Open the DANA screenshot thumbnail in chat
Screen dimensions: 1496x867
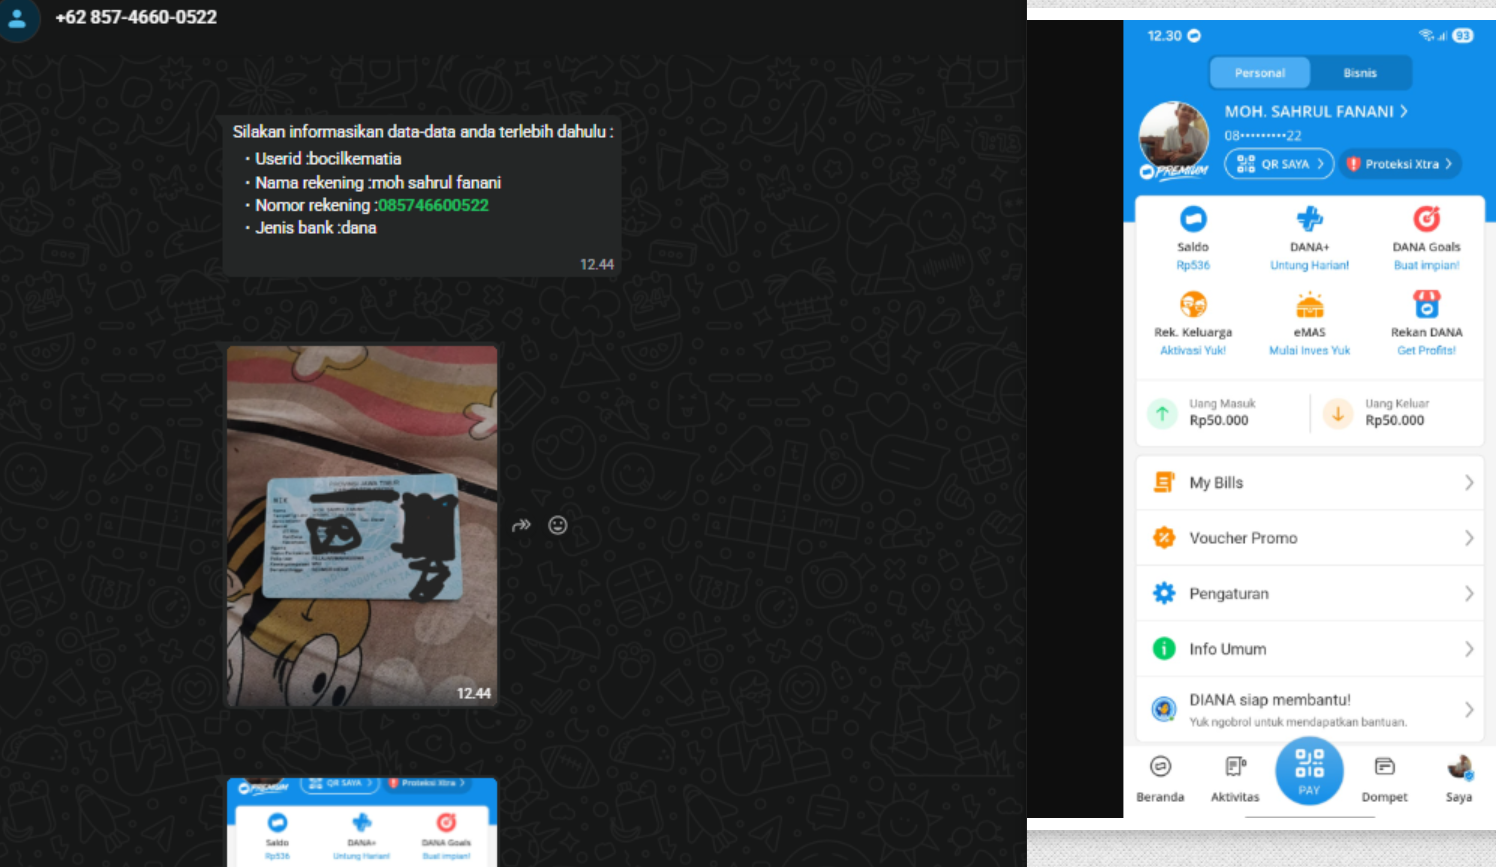(x=362, y=822)
